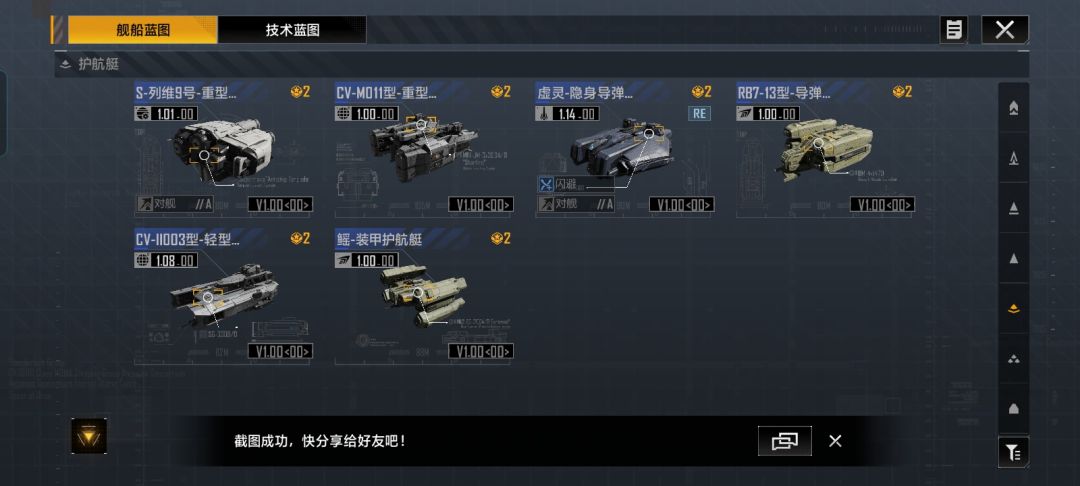Viewport: 1080px width, 486px height.
Task: Open 虚灵 stealth missile blueprint card
Action: (x=624, y=148)
